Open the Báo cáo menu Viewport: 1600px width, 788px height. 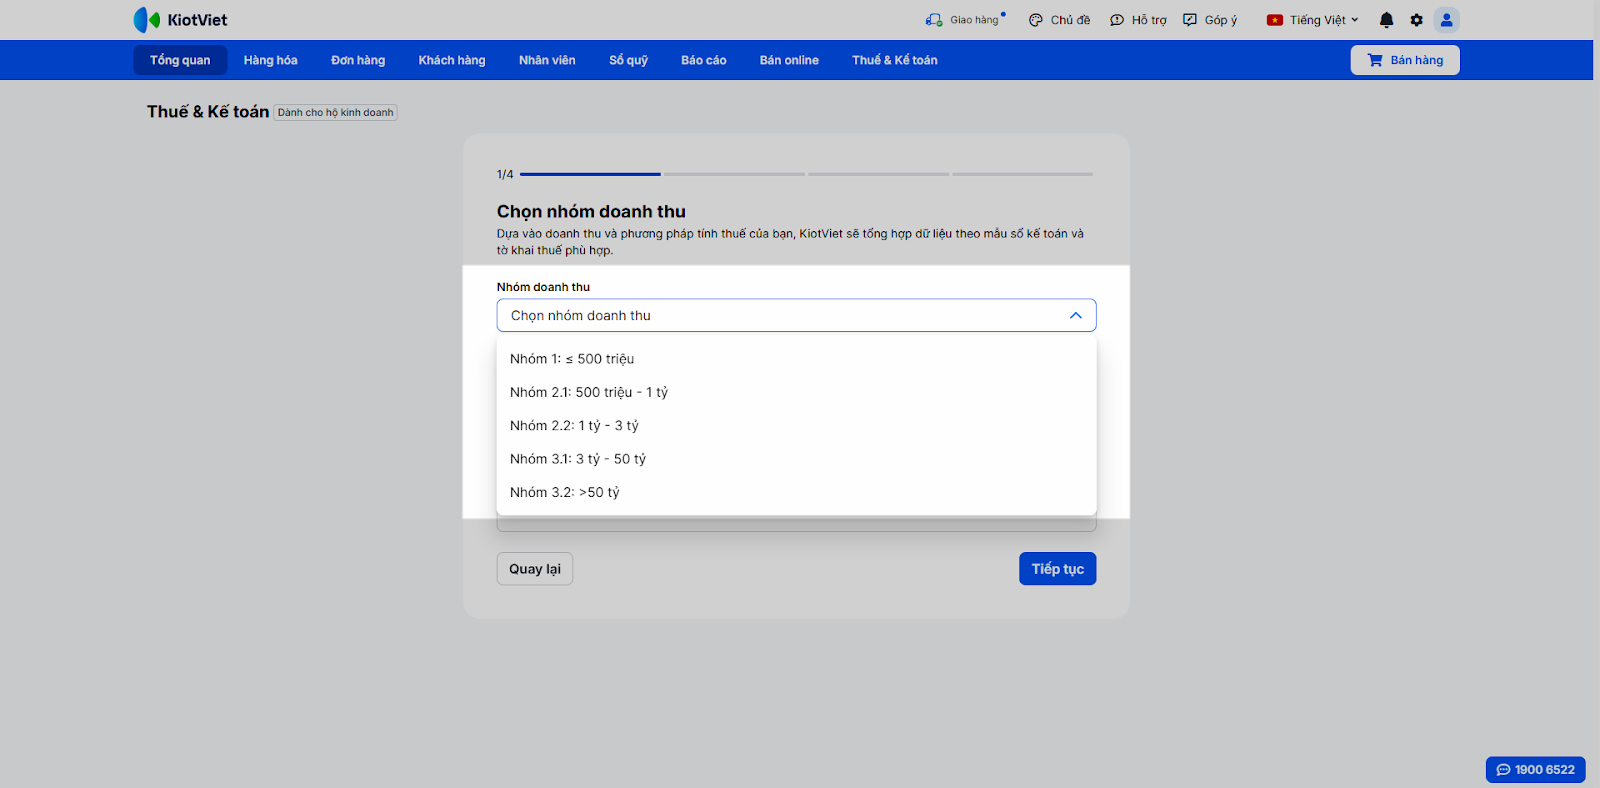(704, 60)
